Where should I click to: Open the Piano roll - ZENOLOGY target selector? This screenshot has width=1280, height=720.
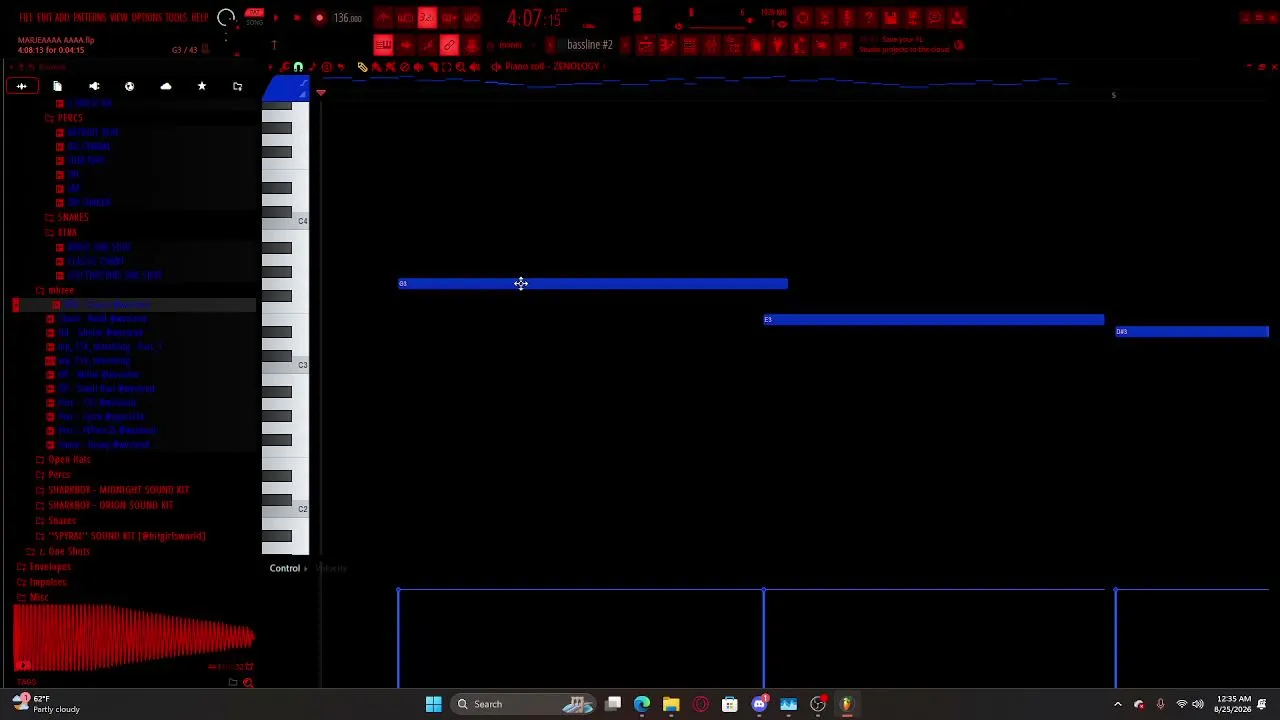[552, 67]
